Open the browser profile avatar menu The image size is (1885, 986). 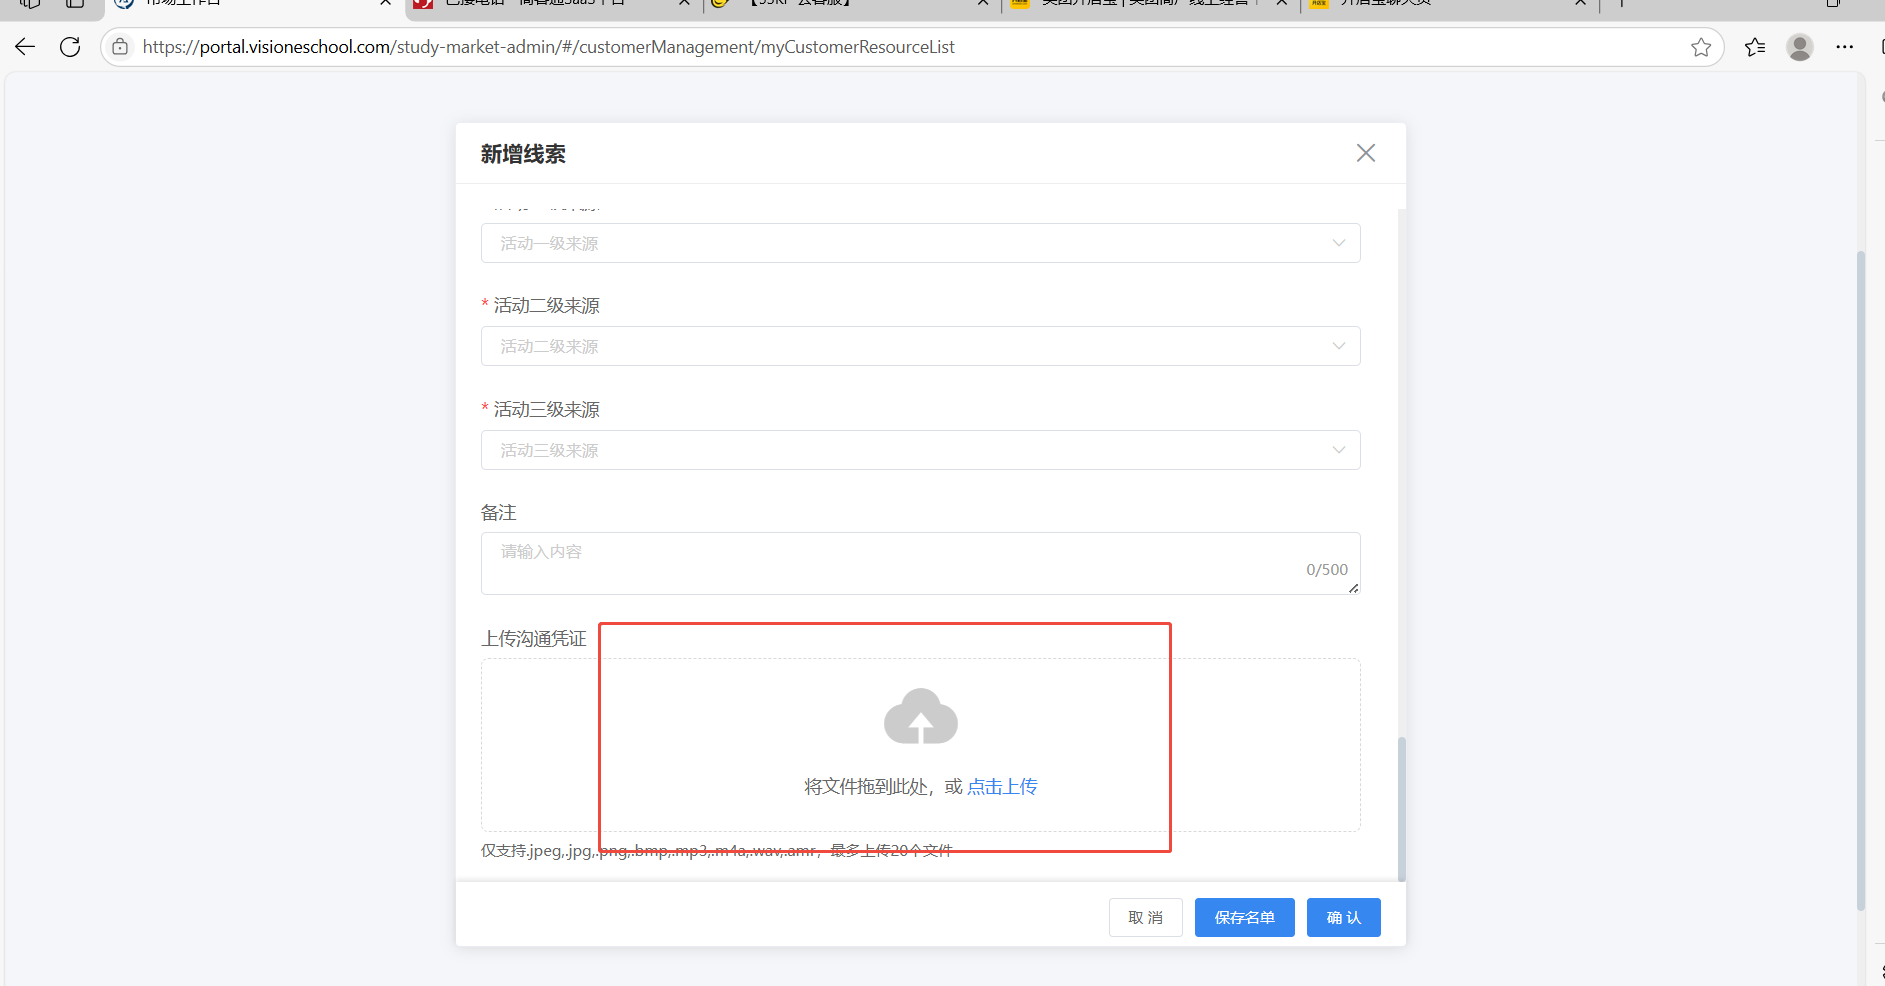point(1799,47)
